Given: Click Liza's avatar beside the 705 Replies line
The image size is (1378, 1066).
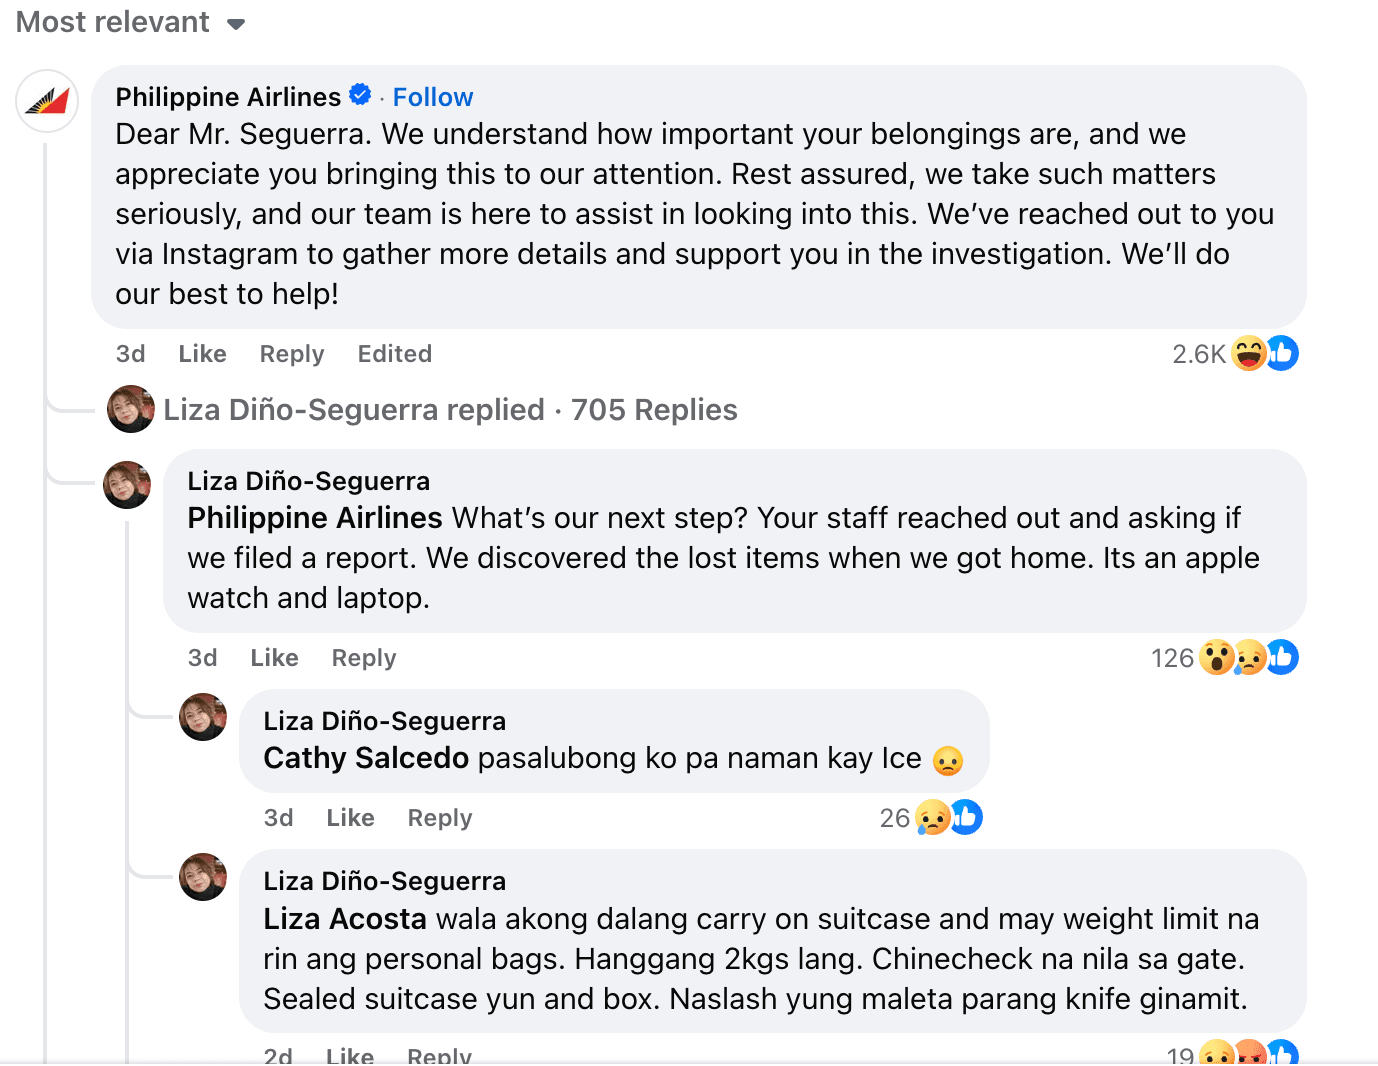Looking at the screenshot, I should click(x=131, y=409).
